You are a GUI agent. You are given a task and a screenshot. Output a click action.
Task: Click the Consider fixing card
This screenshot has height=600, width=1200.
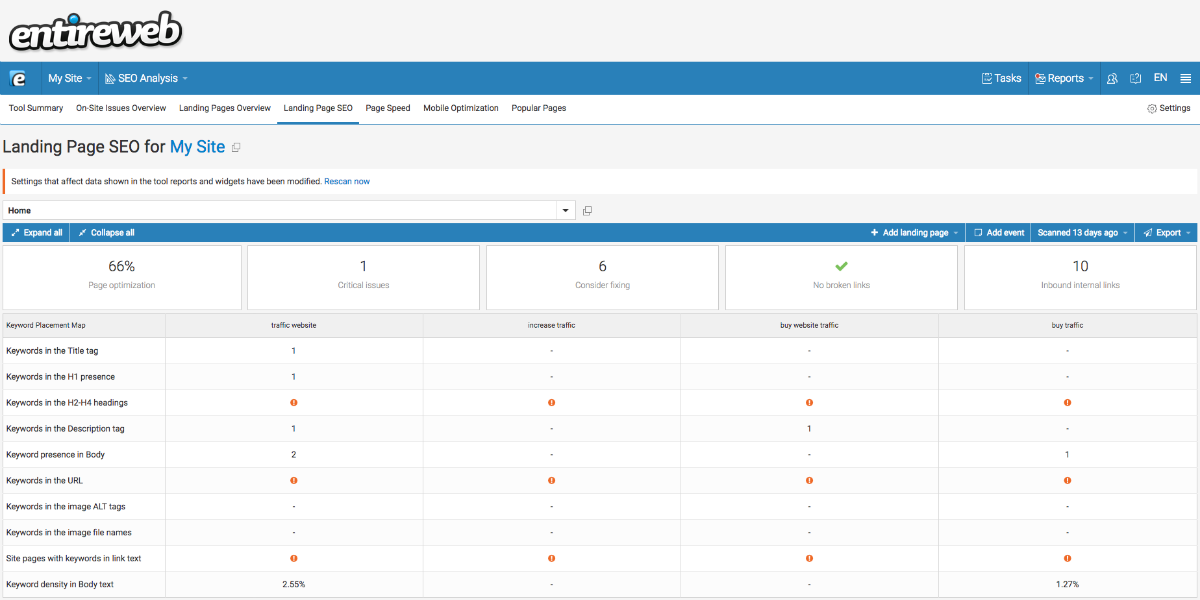602,277
